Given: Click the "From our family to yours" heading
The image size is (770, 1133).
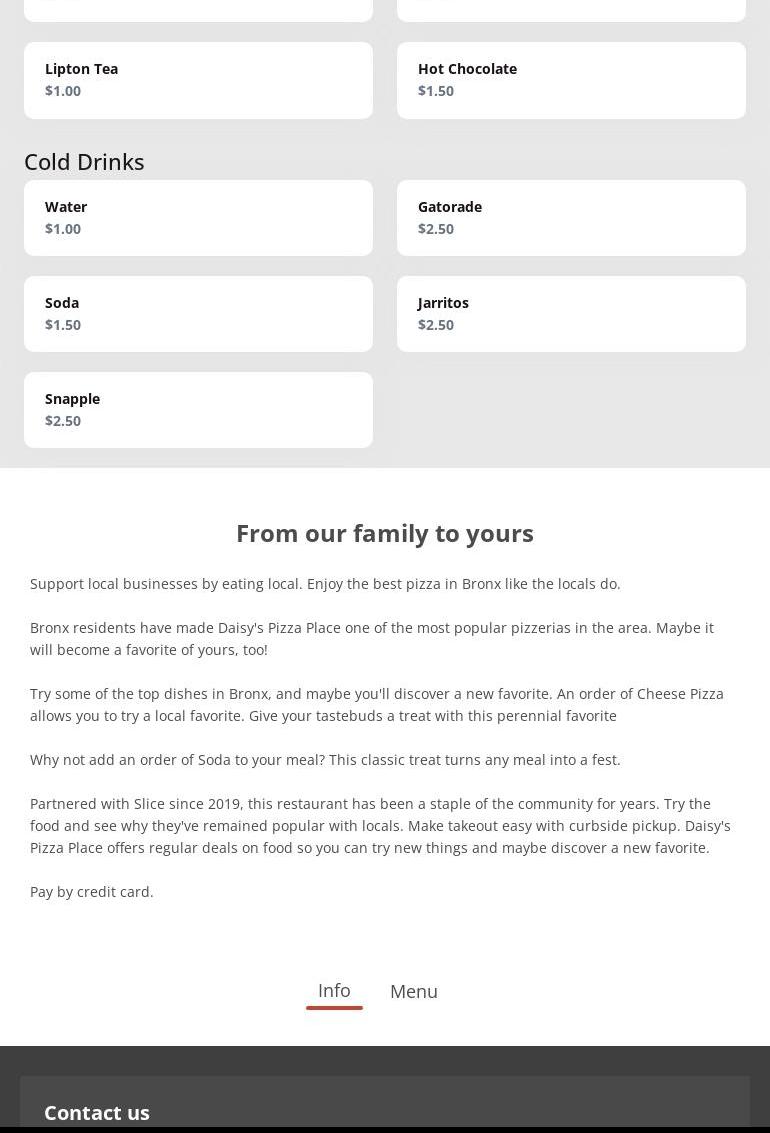Looking at the screenshot, I should pos(385,533).
